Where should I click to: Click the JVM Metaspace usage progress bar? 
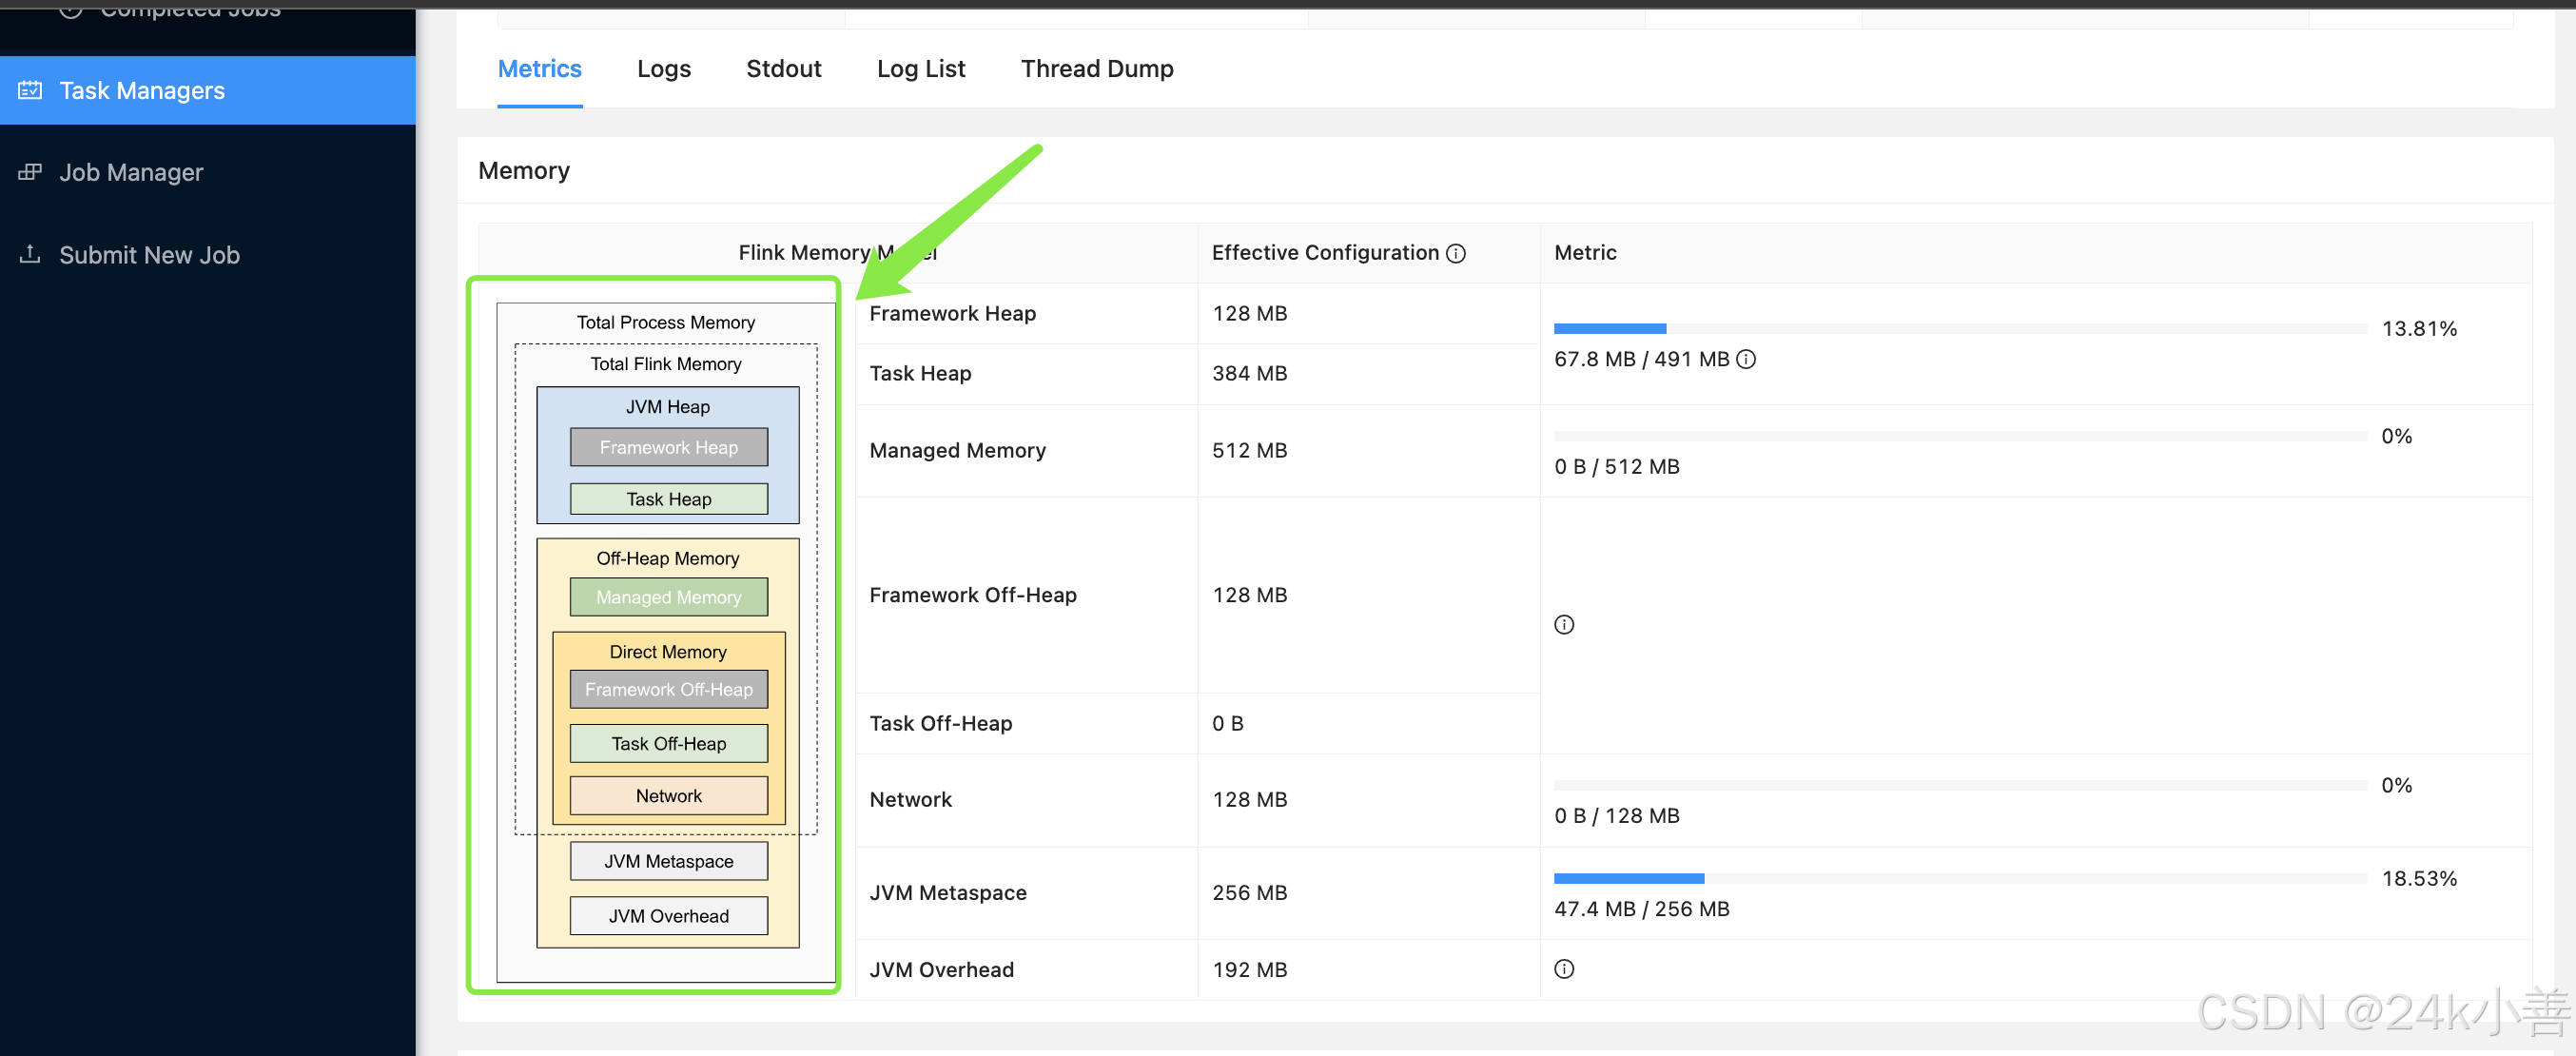(1959, 878)
